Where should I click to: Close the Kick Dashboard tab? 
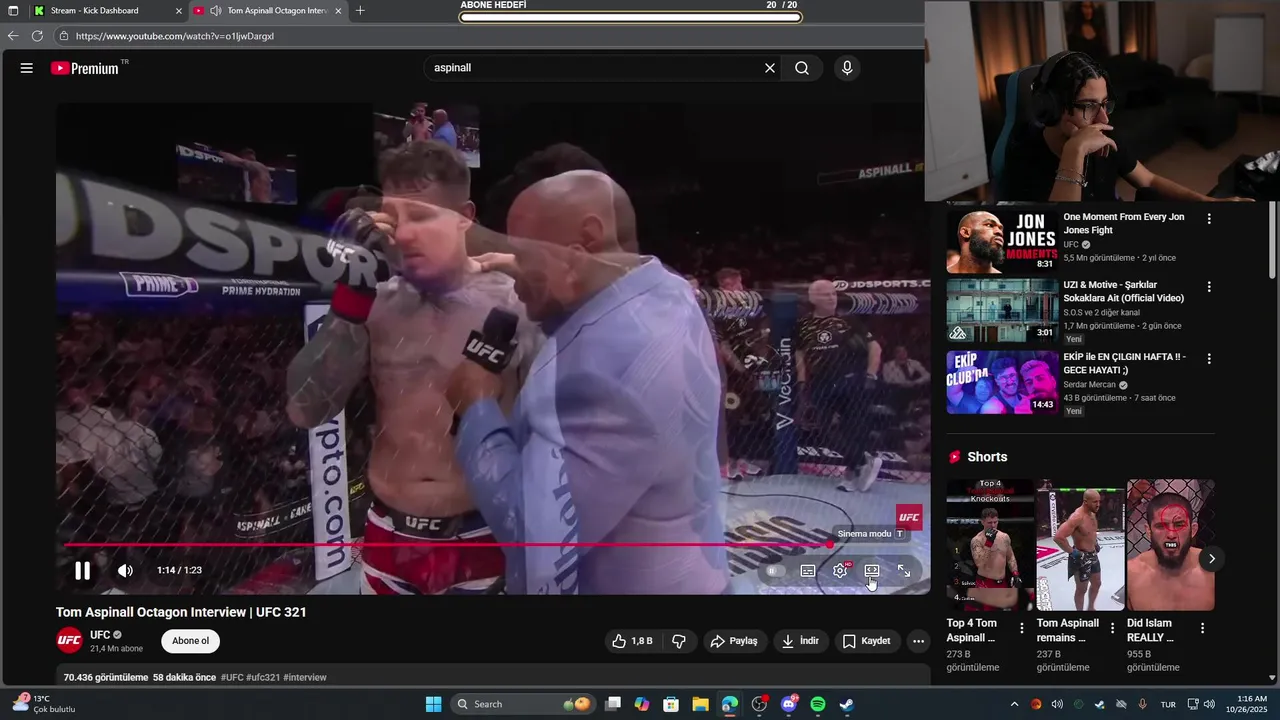coord(179,11)
